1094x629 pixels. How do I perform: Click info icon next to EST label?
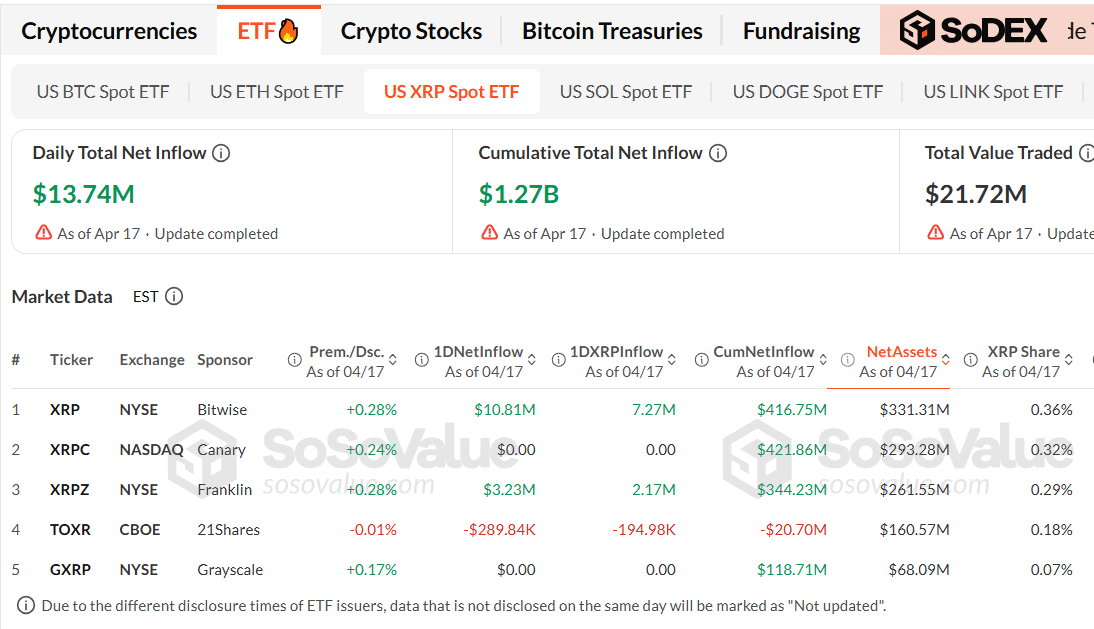click(173, 296)
